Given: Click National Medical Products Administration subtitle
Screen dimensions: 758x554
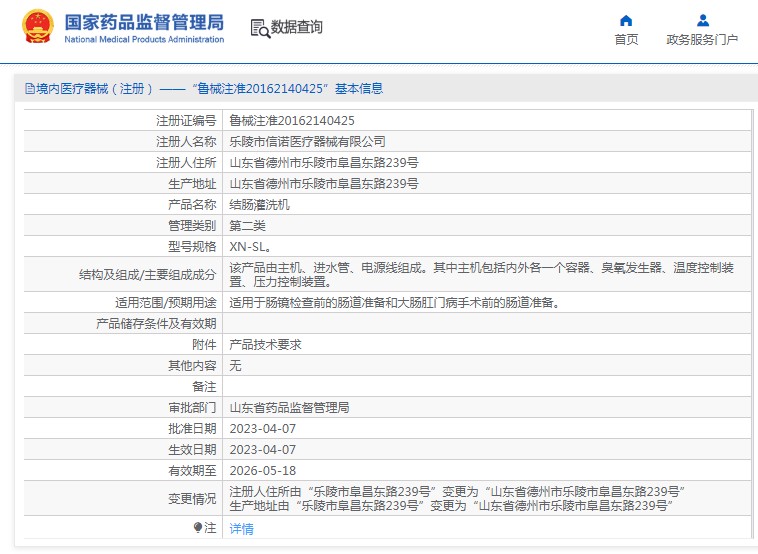Looking at the screenshot, I should coord(144,39).
